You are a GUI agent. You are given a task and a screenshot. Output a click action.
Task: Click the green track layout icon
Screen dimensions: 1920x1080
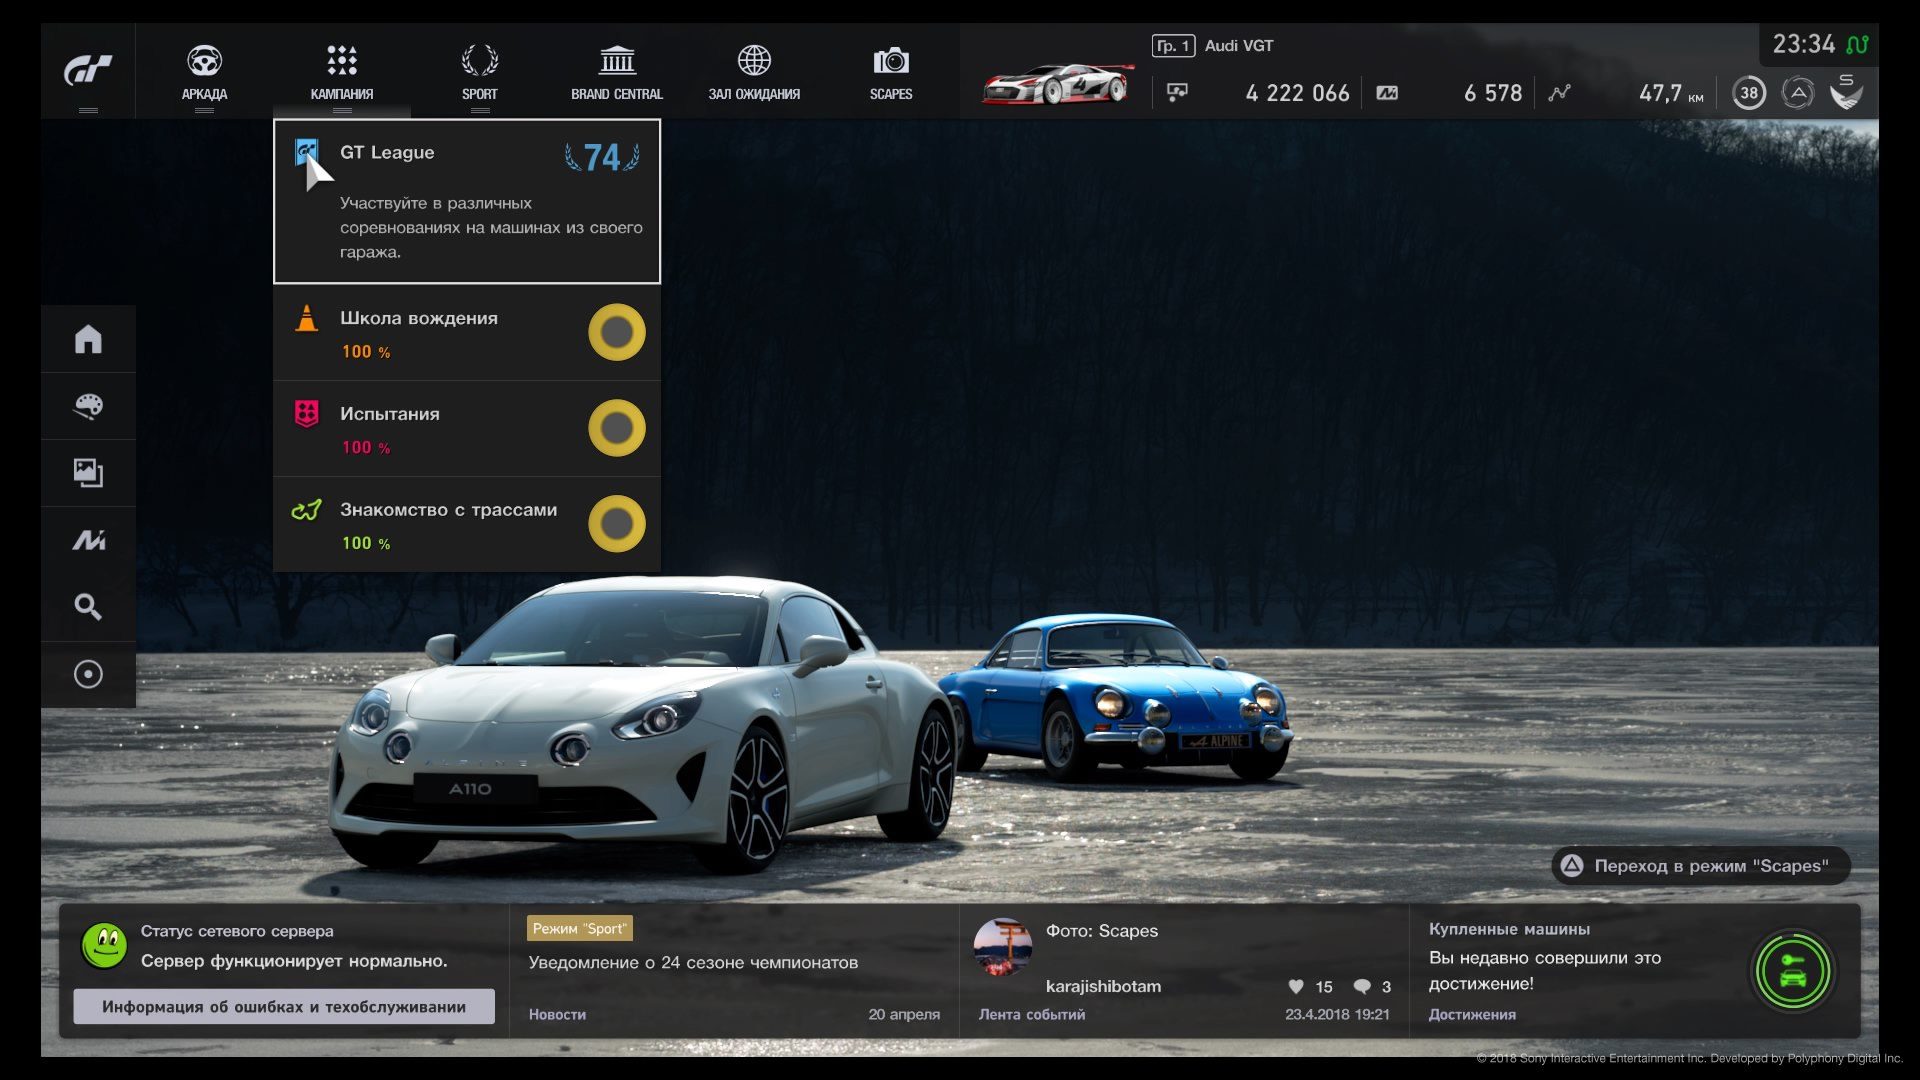click(306, 510)
